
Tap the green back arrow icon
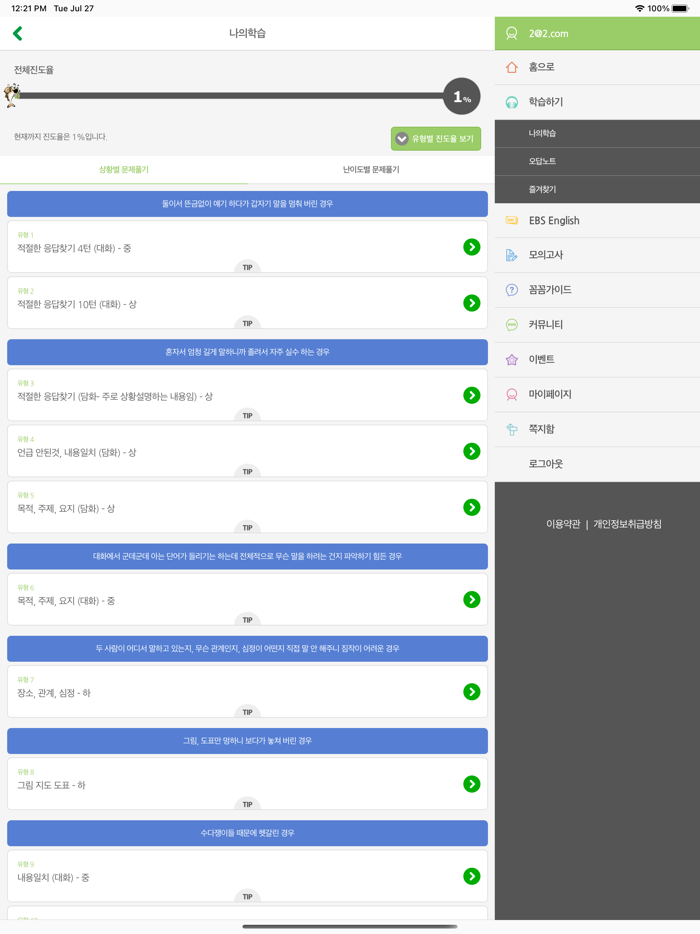(x=18, y=33)
